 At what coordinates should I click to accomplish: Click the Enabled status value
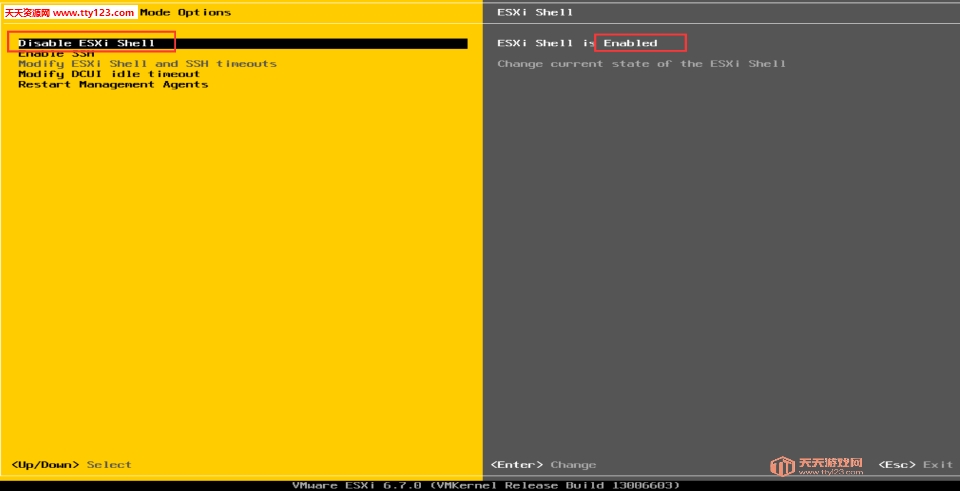(631, 43)
